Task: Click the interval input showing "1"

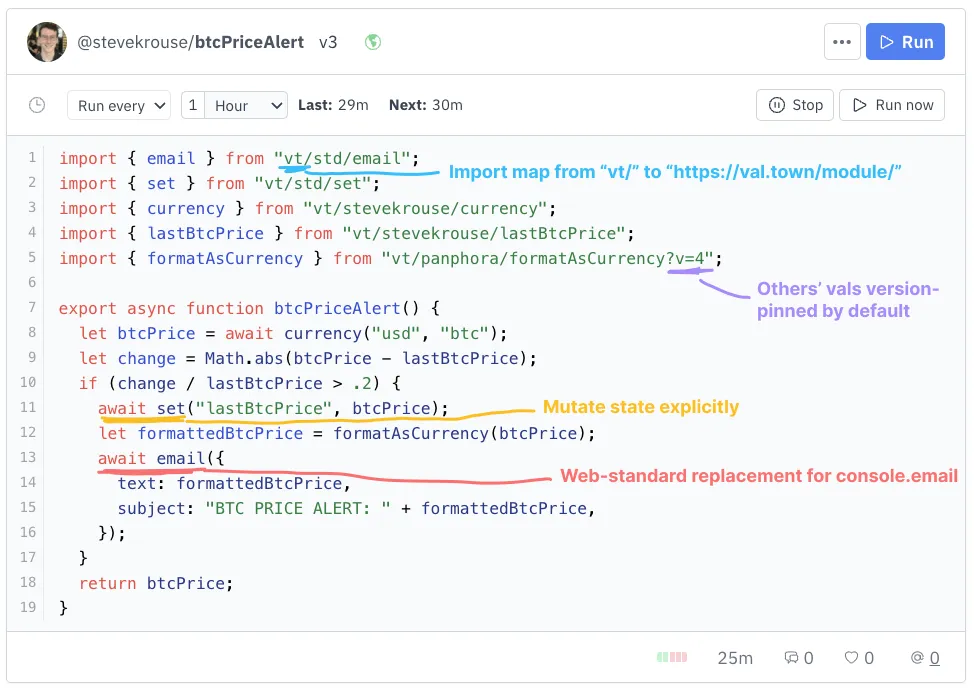Action: click(x=191, y=104)
